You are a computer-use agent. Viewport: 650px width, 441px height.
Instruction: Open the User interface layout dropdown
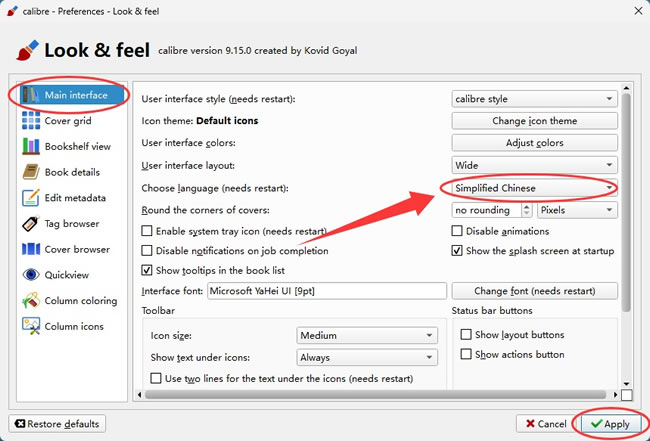pyautogui.click(x=534, y=165)
